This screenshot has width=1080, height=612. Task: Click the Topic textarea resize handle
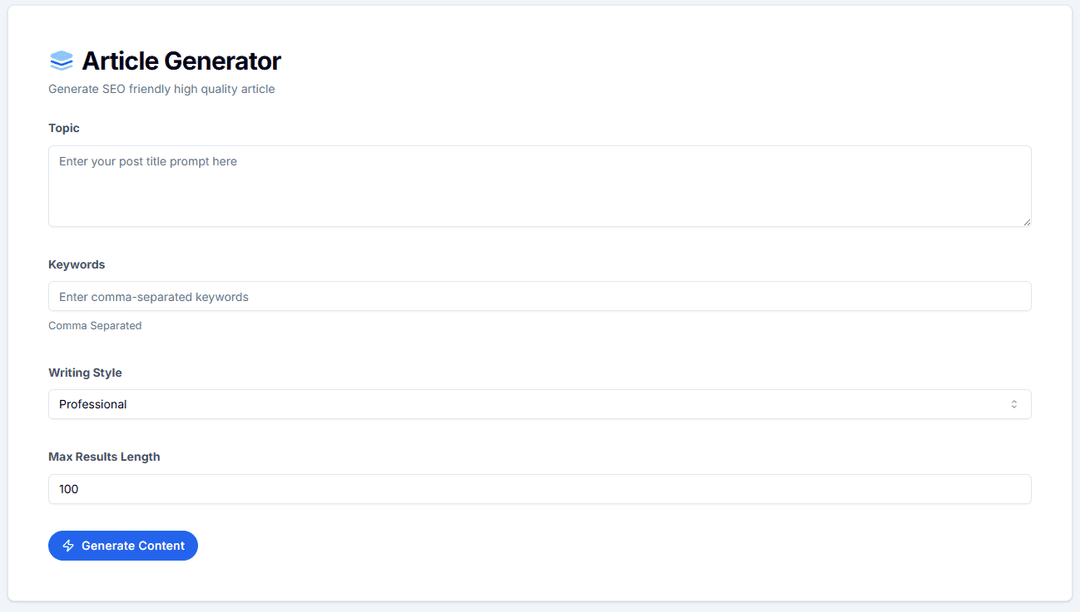[1026, 221]
